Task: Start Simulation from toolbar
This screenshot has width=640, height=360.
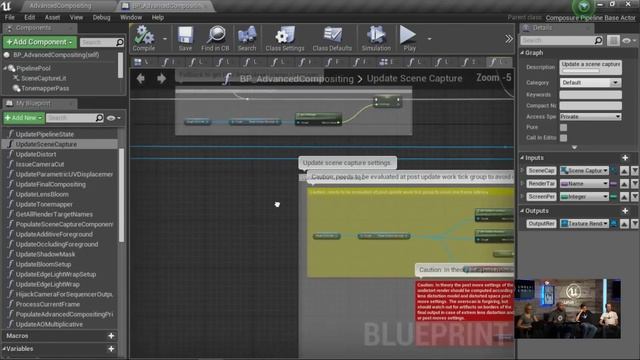Action: pos(376,38)
